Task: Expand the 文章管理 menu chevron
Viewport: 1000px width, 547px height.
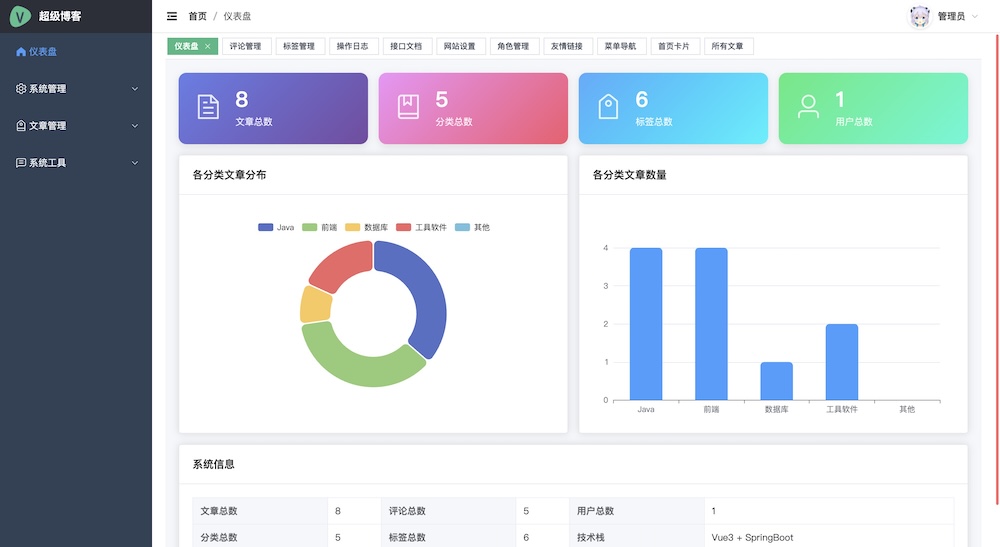Action: (135, 126)
